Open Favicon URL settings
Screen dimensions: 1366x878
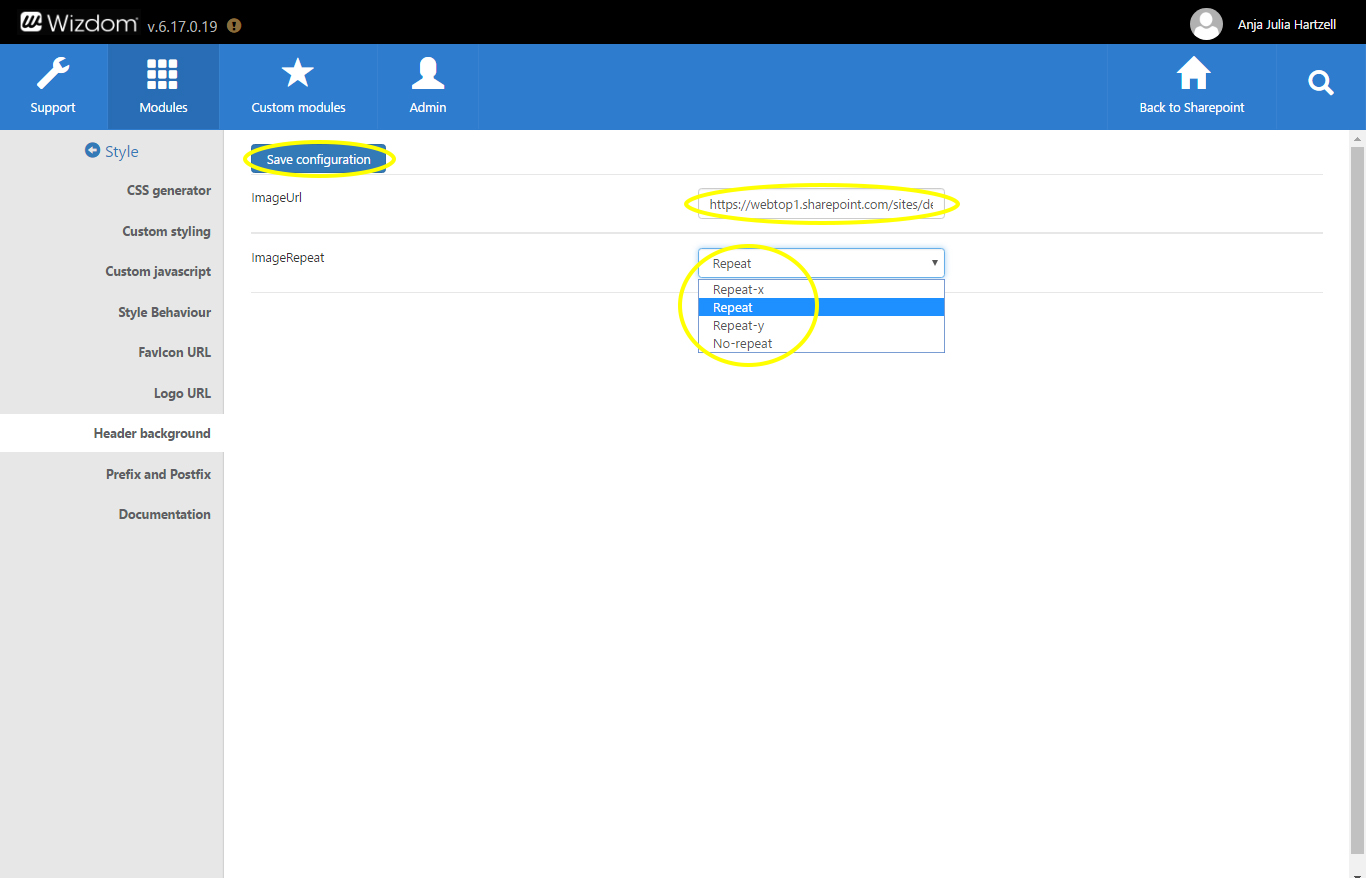point(174,352)
